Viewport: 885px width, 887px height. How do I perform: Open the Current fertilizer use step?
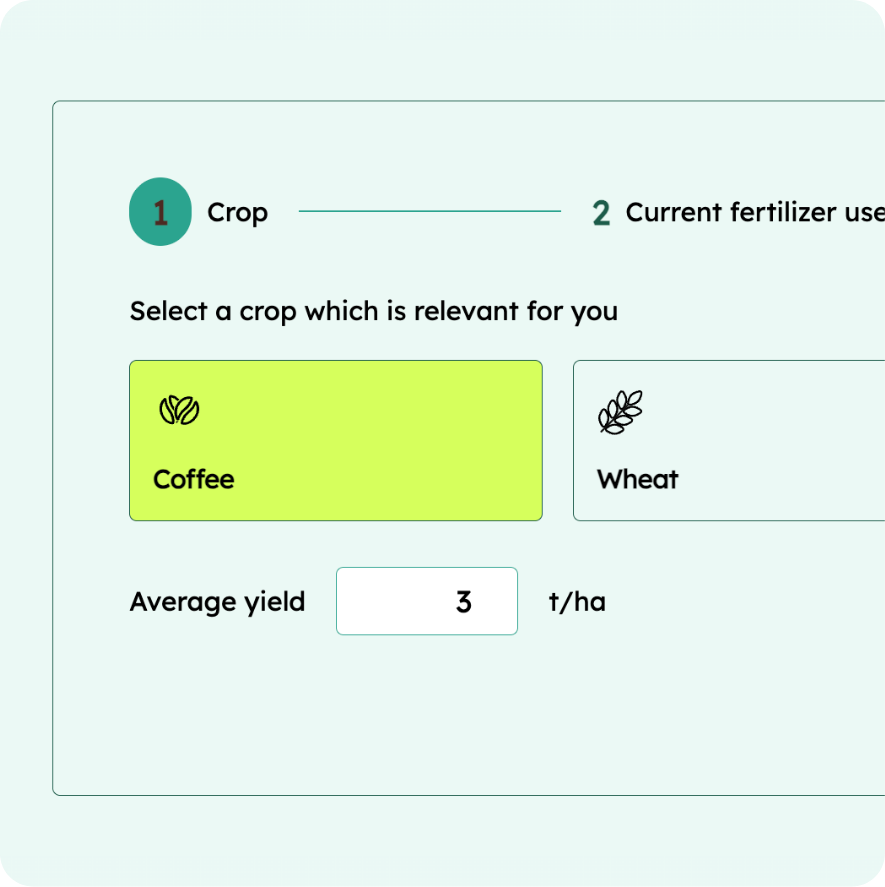pyautogui.click(x=755, y=212)
